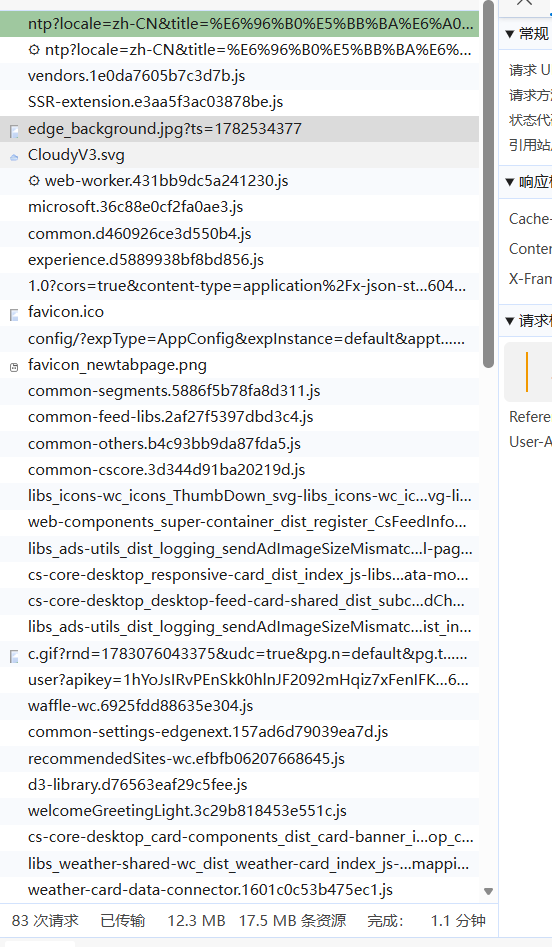
Task: Select sendAdImageSizeMismatc row ending l-pag
Action: pos(239,549)
